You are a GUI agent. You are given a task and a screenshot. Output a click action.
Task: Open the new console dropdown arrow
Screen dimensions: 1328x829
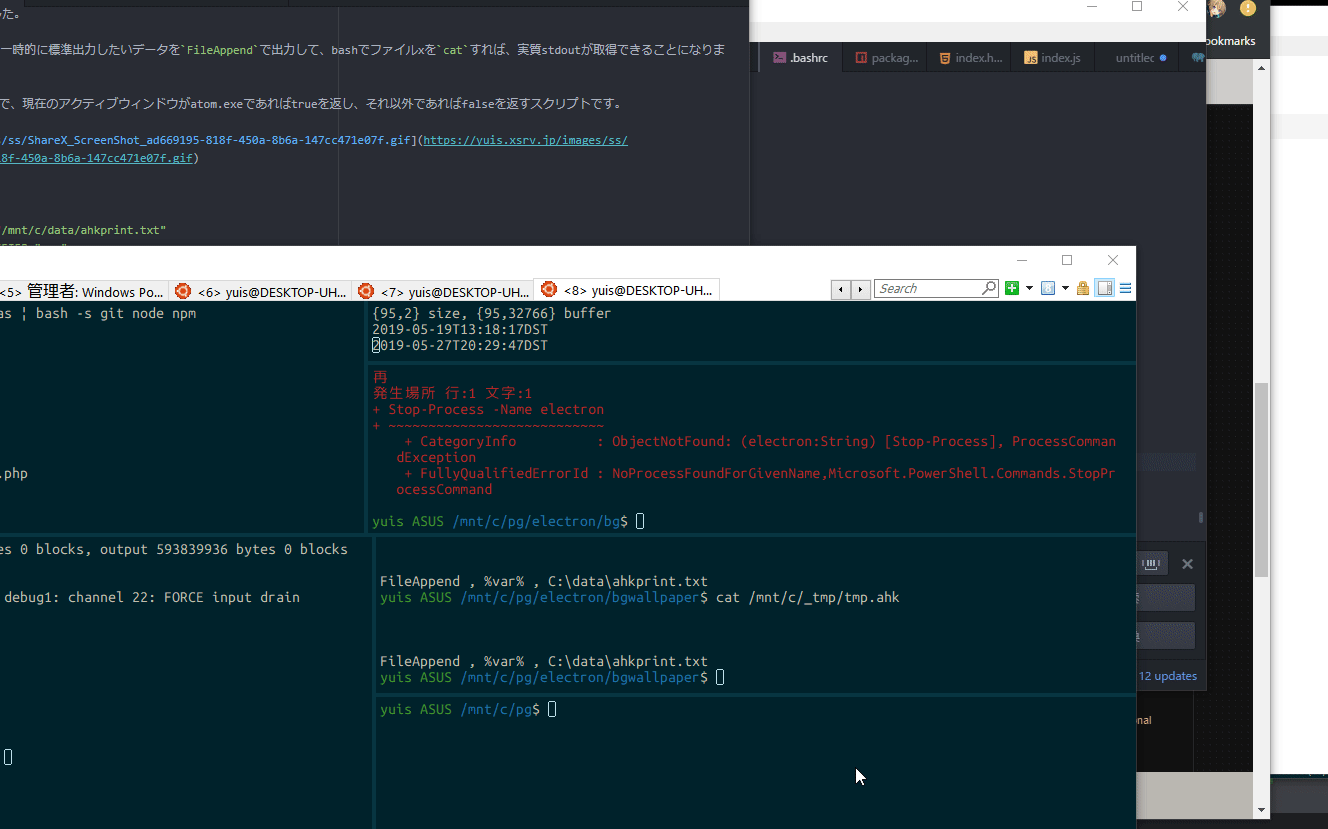pyautogui.click(x=1028, y=289)
